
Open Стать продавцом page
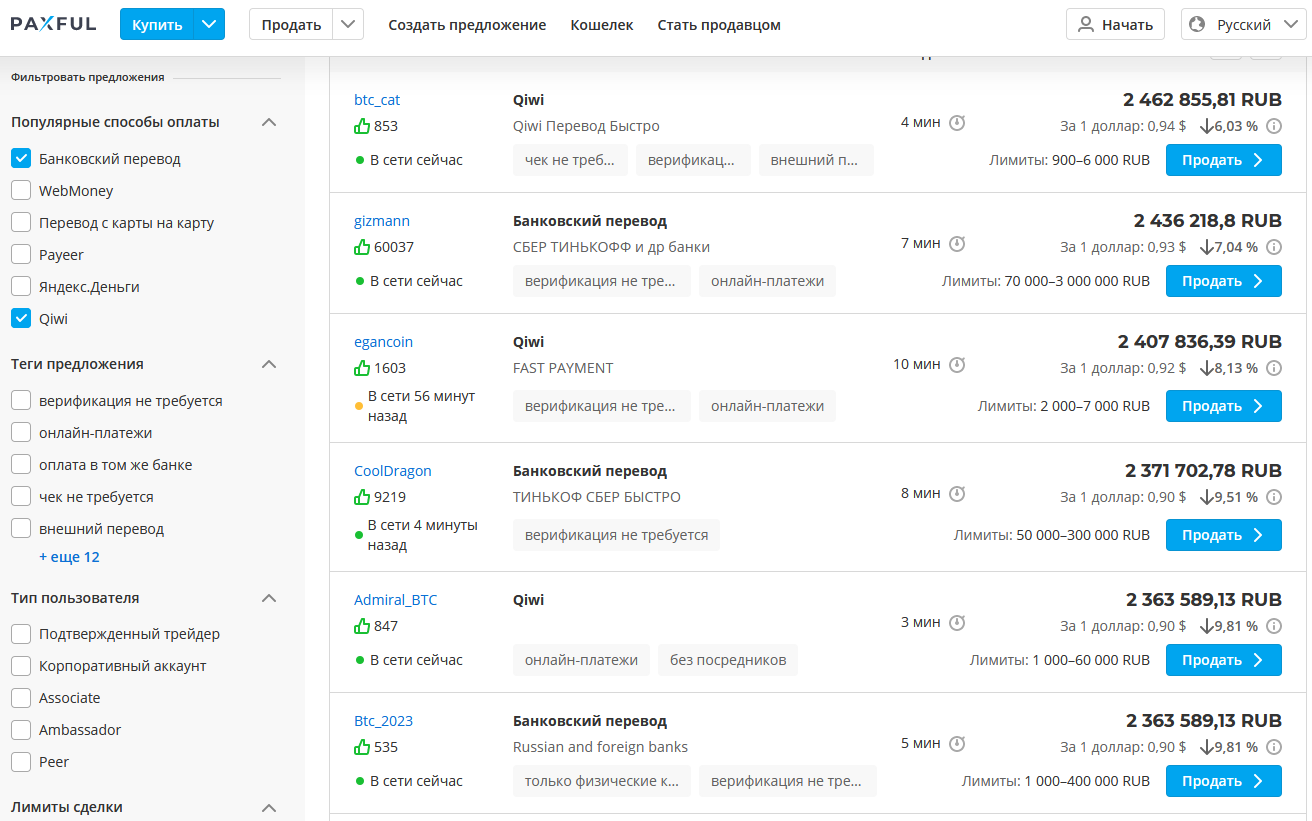(x=719, y=25)
